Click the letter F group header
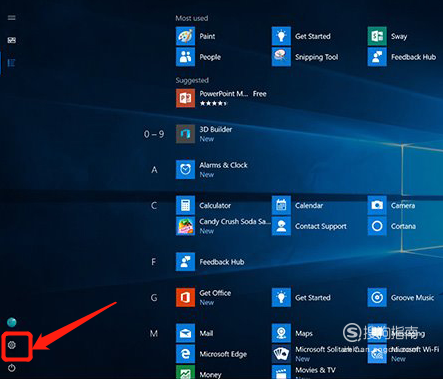 154,262
